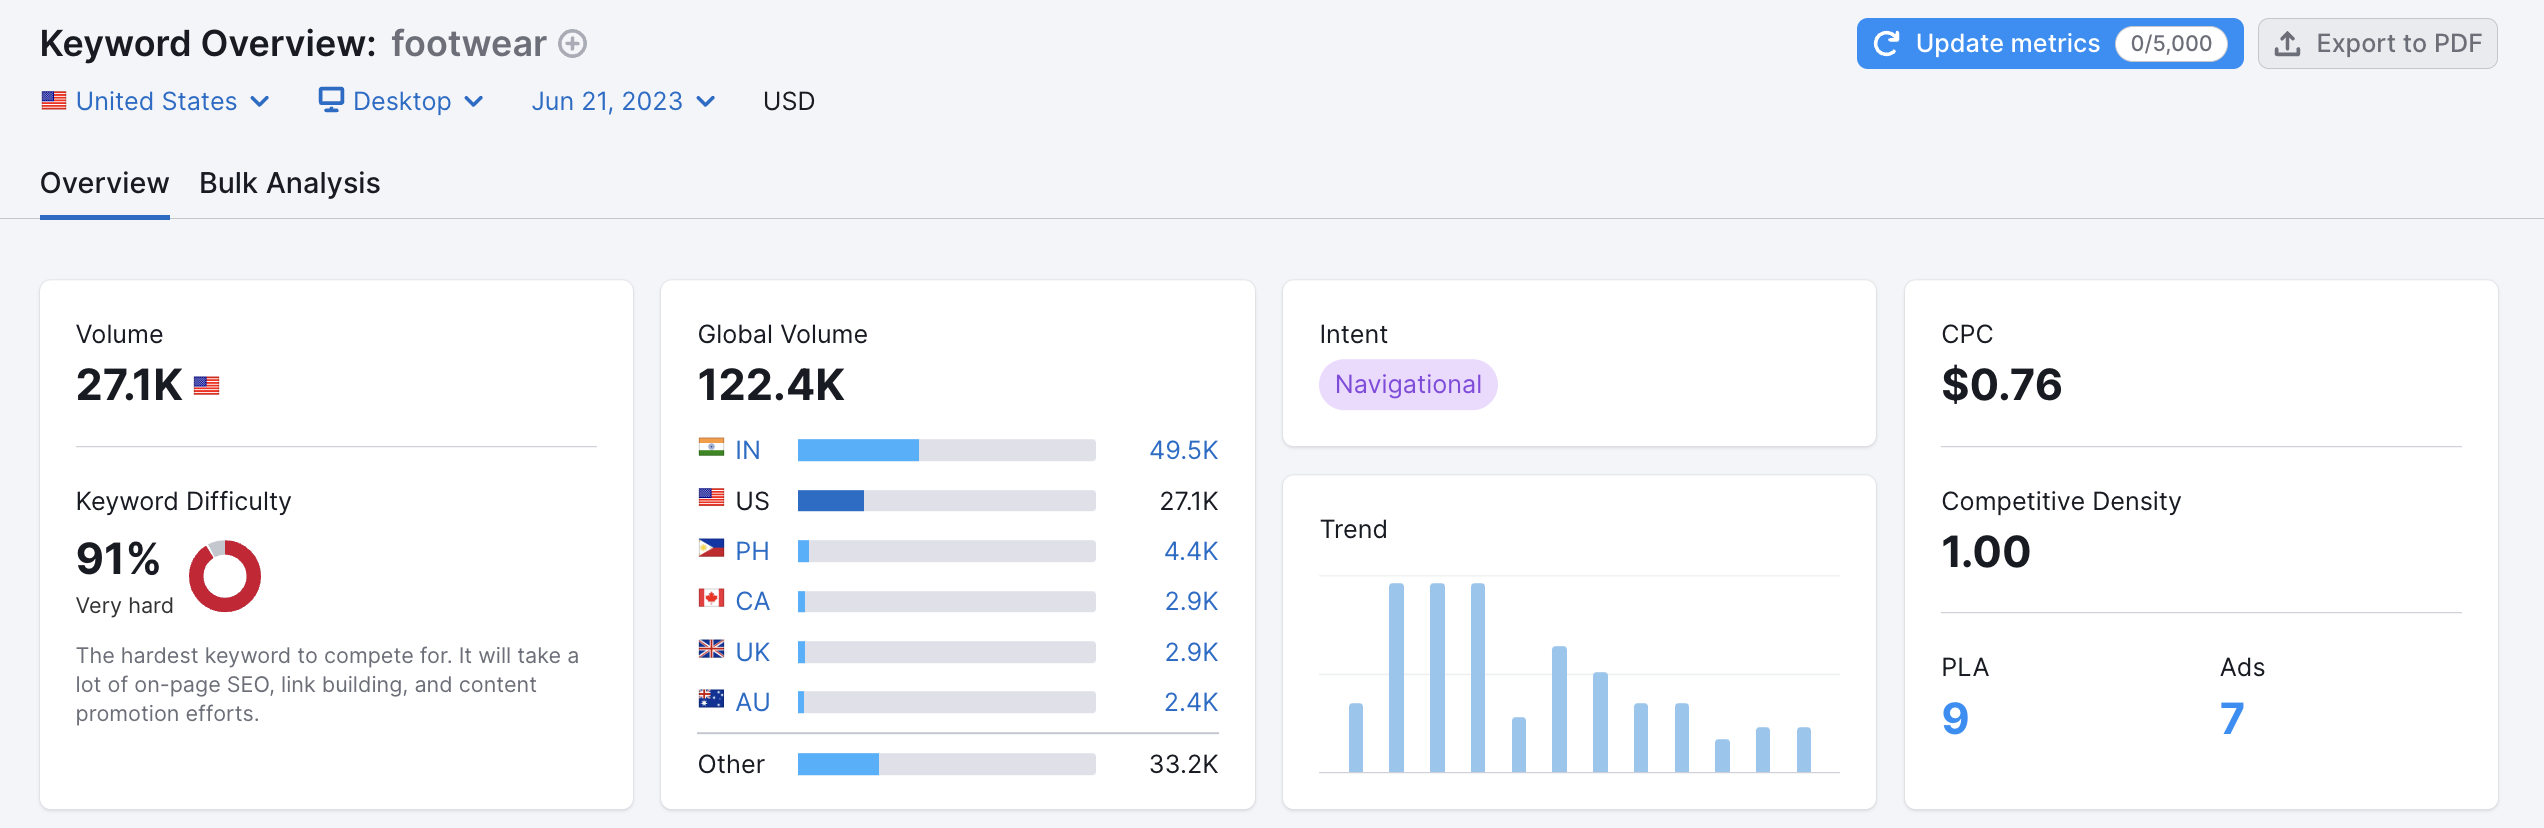Click the Navigational intent badge
Viewport: 2544px width, 828px height.
pyautogui.click(x=1408, y=385)
